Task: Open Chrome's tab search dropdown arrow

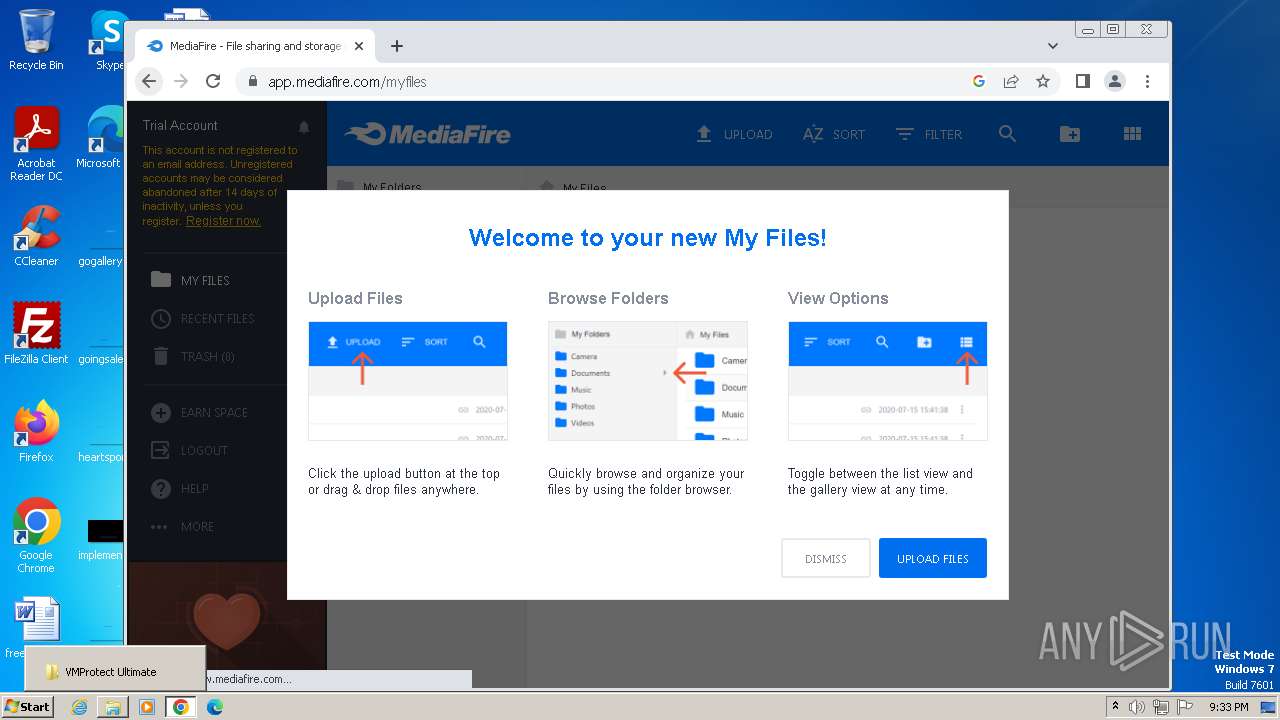Action: coord(1053,46)
